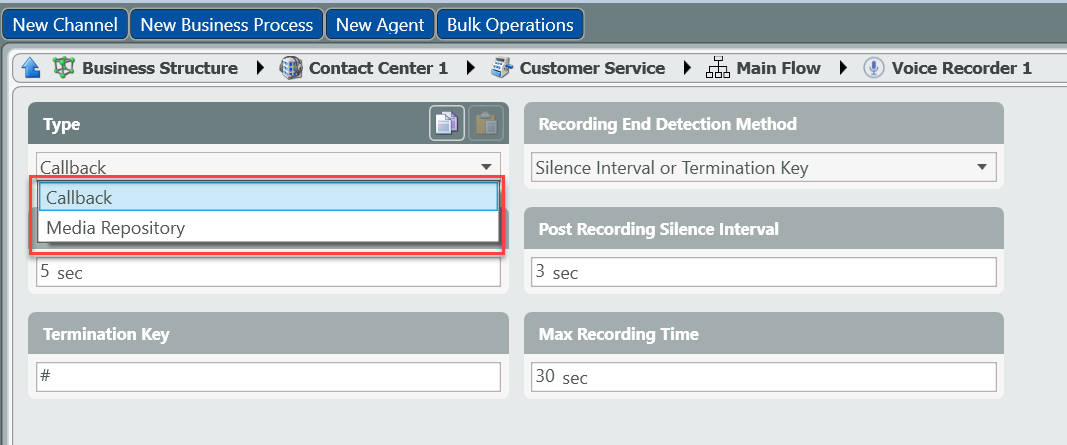Screen dimensions: 1067x445
Task: Click the Max Recording Time field
Action: click(x=764, y=377)
